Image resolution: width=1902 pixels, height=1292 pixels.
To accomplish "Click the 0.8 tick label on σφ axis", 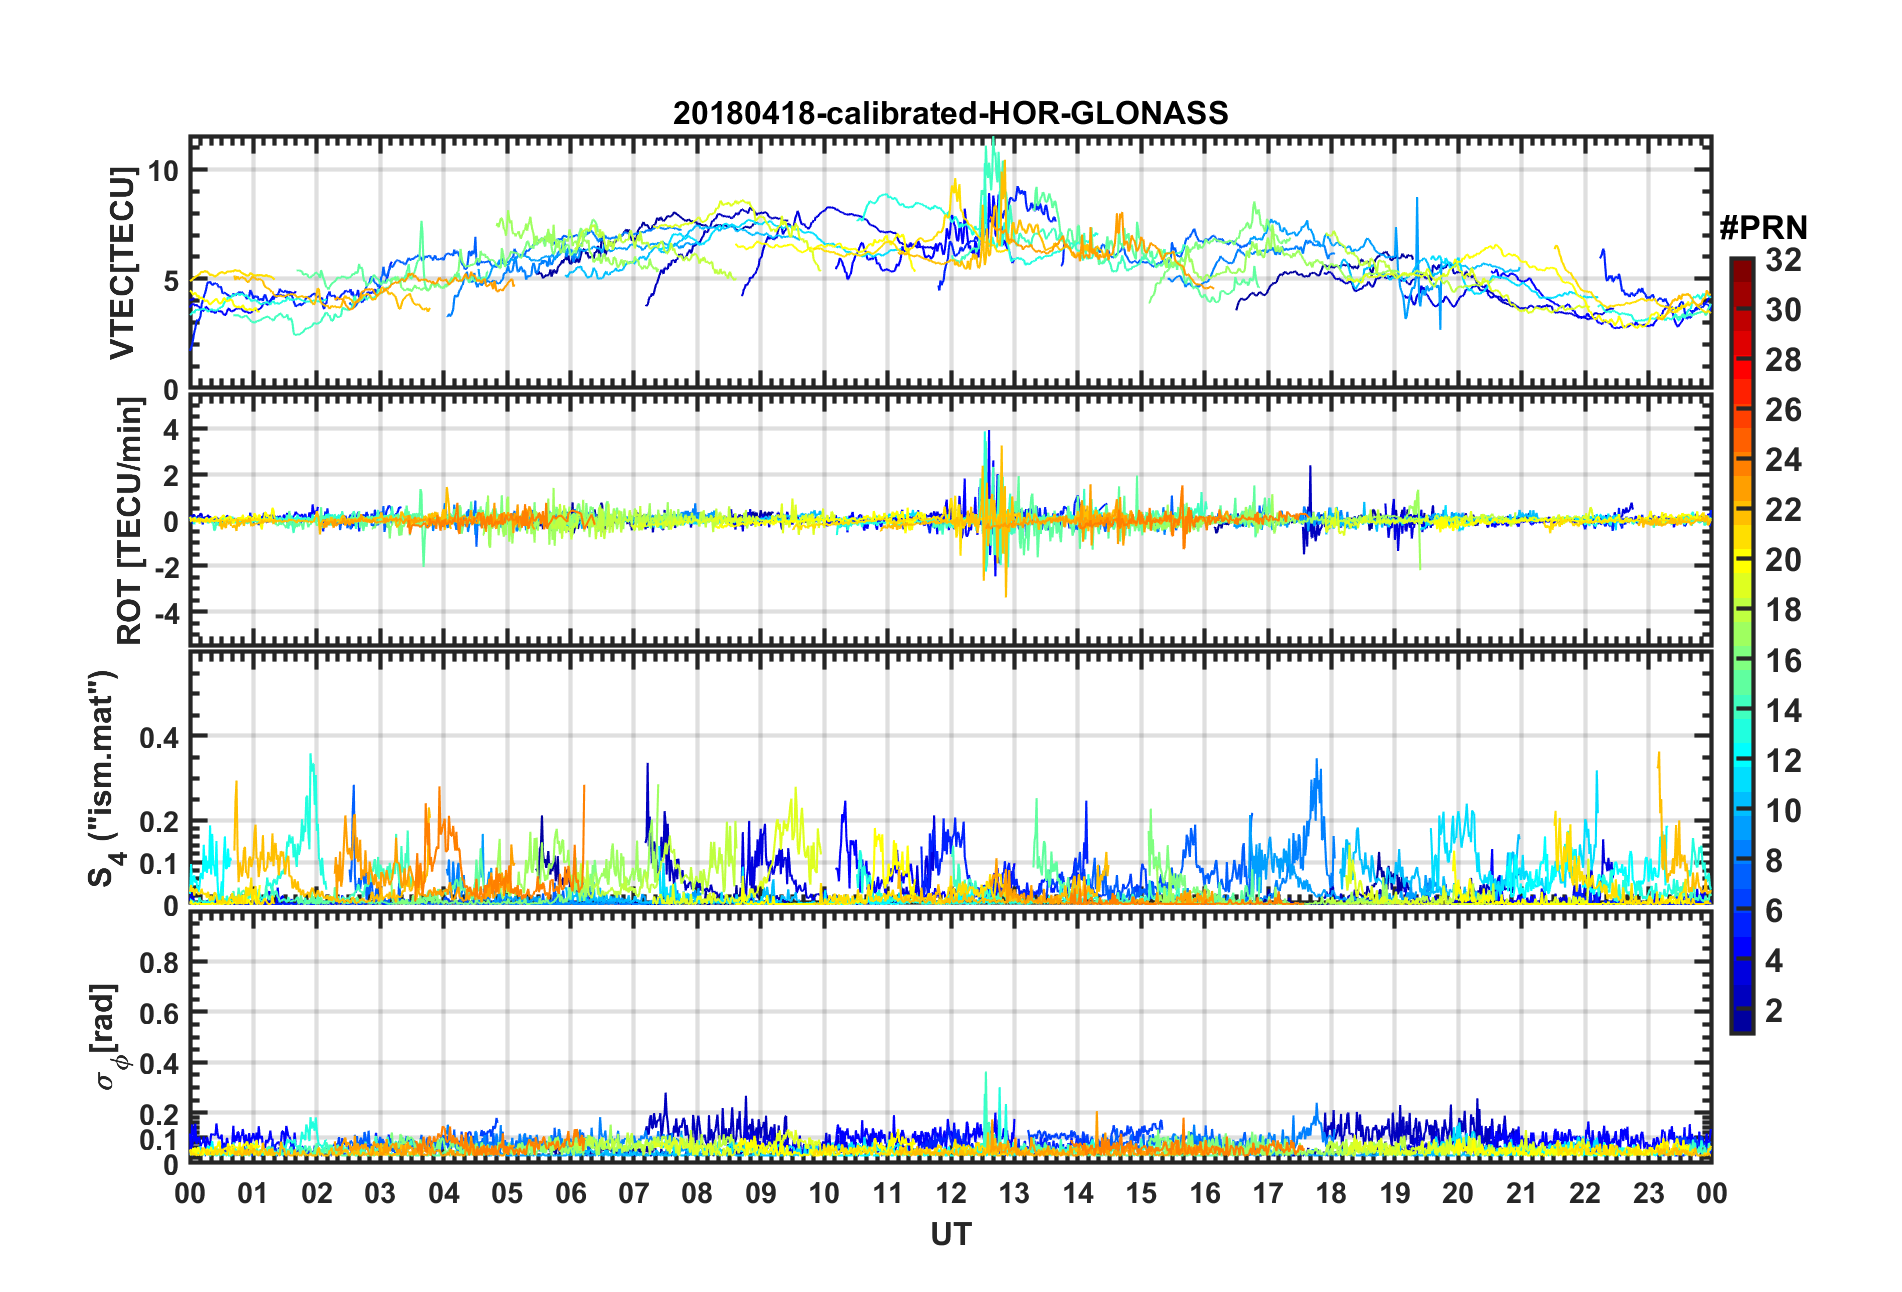I will [159, 963].
